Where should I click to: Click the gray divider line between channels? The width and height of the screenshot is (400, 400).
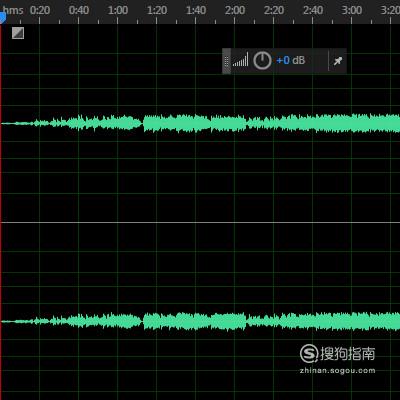[x=201, y=222]
